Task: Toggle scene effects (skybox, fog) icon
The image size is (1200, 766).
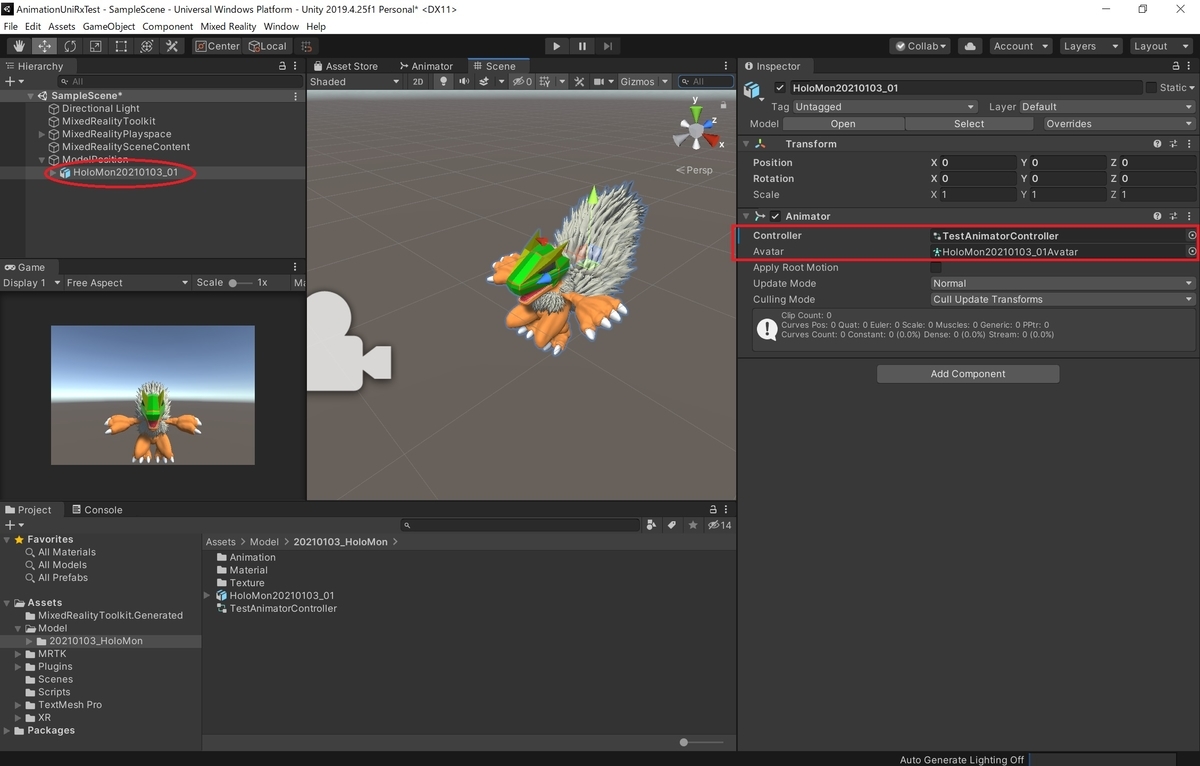Action: click(484, 82)
